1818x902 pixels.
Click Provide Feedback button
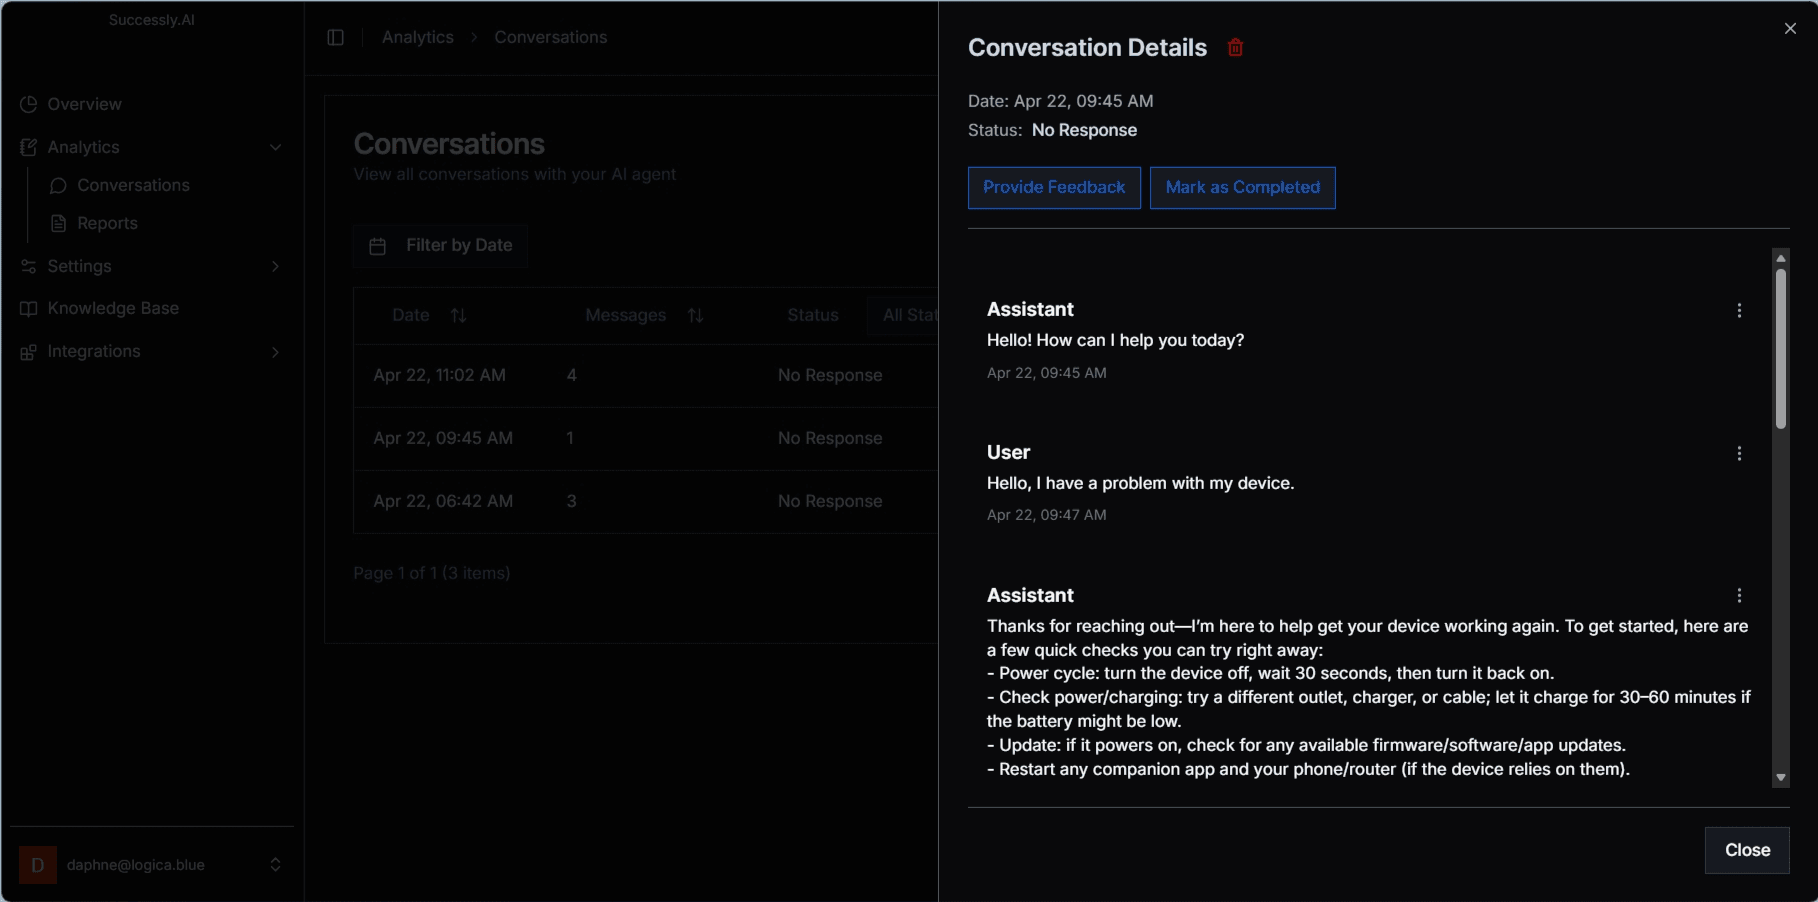1054,188
